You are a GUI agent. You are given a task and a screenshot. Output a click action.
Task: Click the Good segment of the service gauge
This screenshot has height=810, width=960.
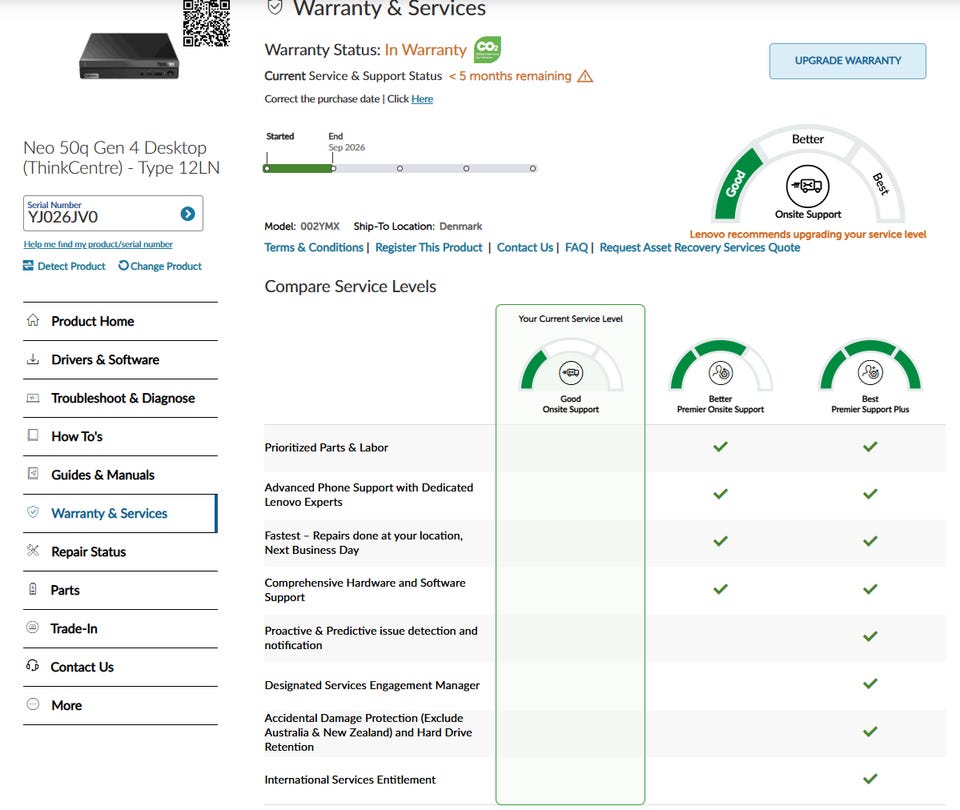point(737,183)
